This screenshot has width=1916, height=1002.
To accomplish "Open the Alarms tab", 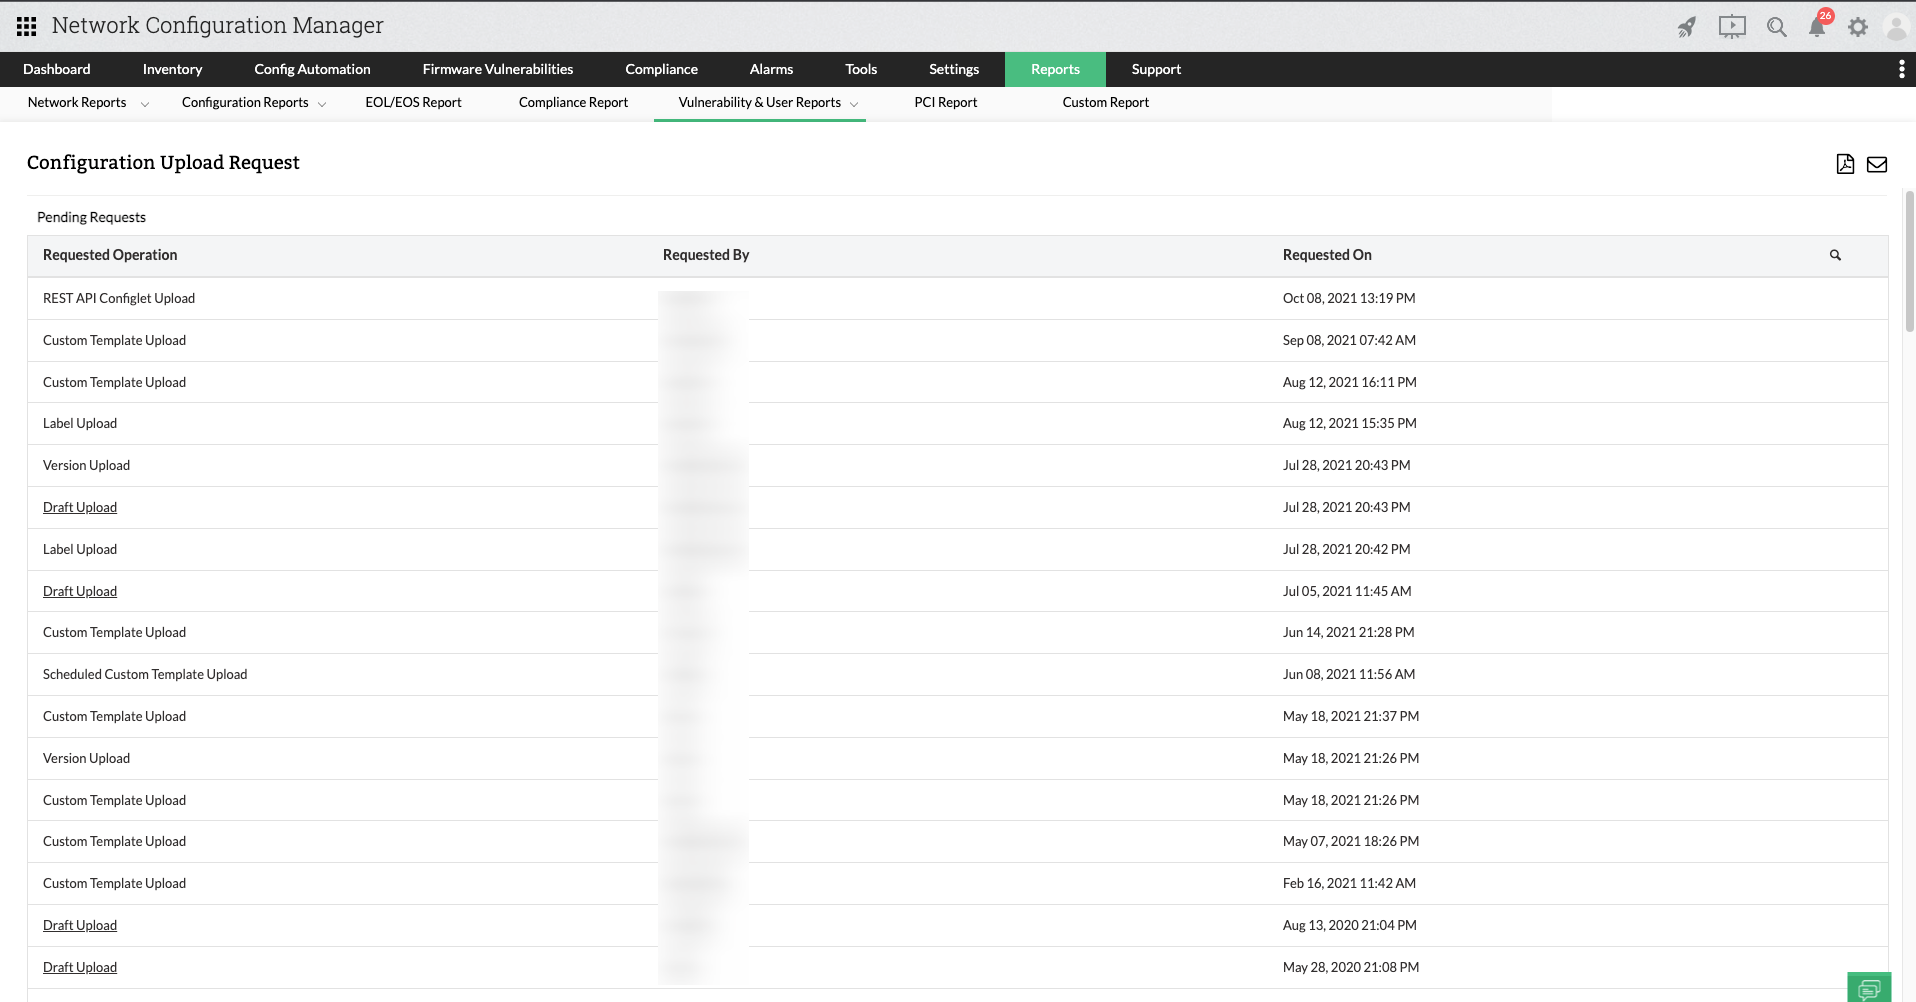I will (771, 69).
